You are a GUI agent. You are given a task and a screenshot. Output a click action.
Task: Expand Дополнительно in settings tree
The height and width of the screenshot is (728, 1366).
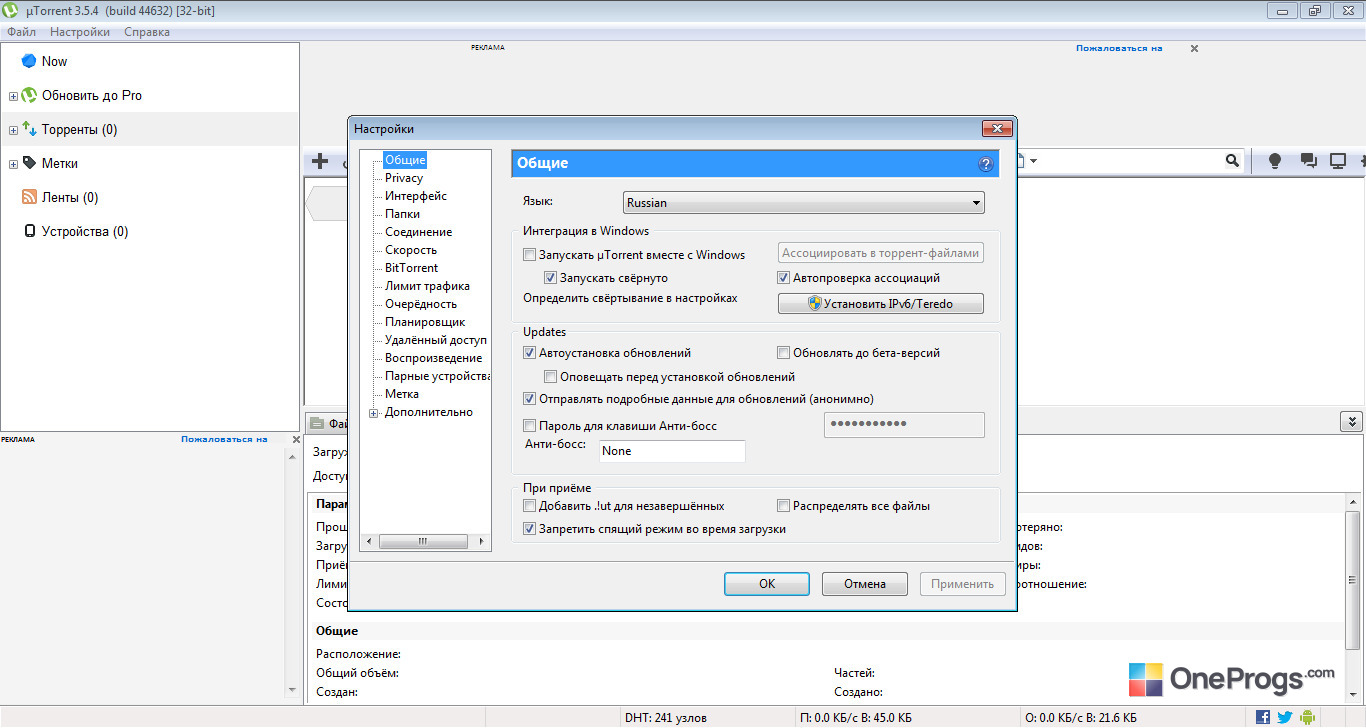[x=374, y=412]
